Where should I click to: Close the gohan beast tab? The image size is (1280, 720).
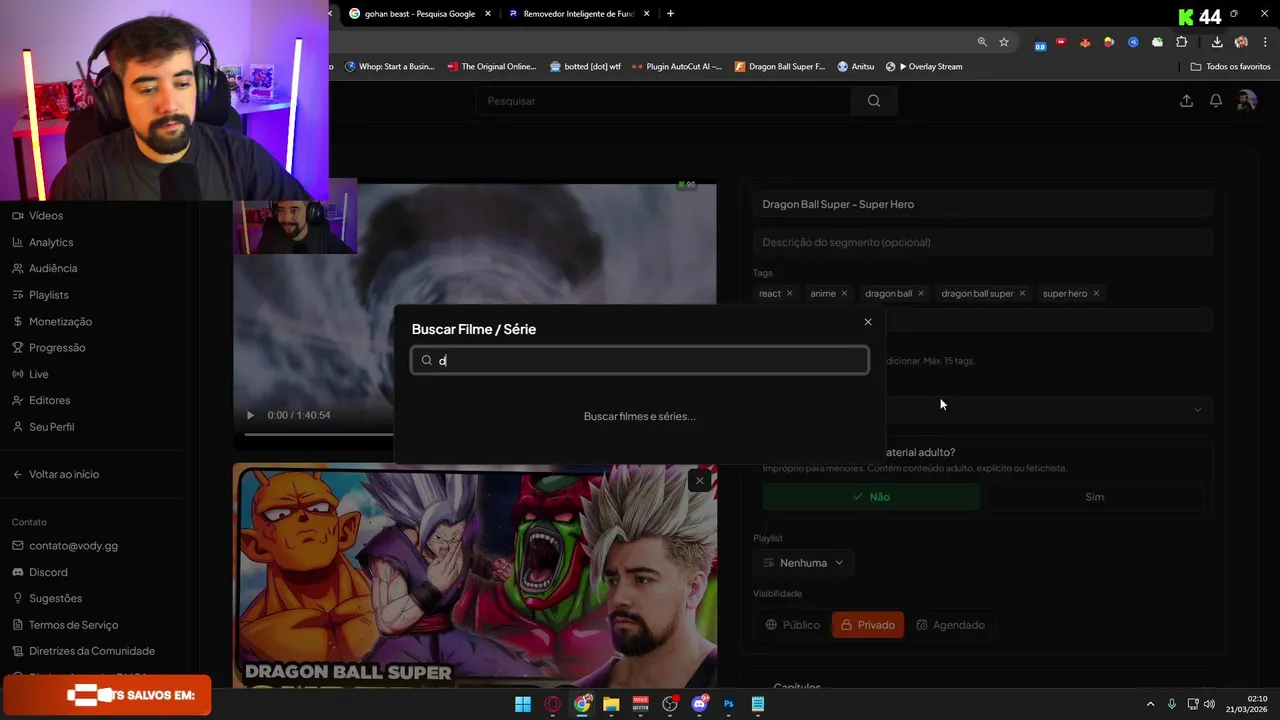pos(488,14)
